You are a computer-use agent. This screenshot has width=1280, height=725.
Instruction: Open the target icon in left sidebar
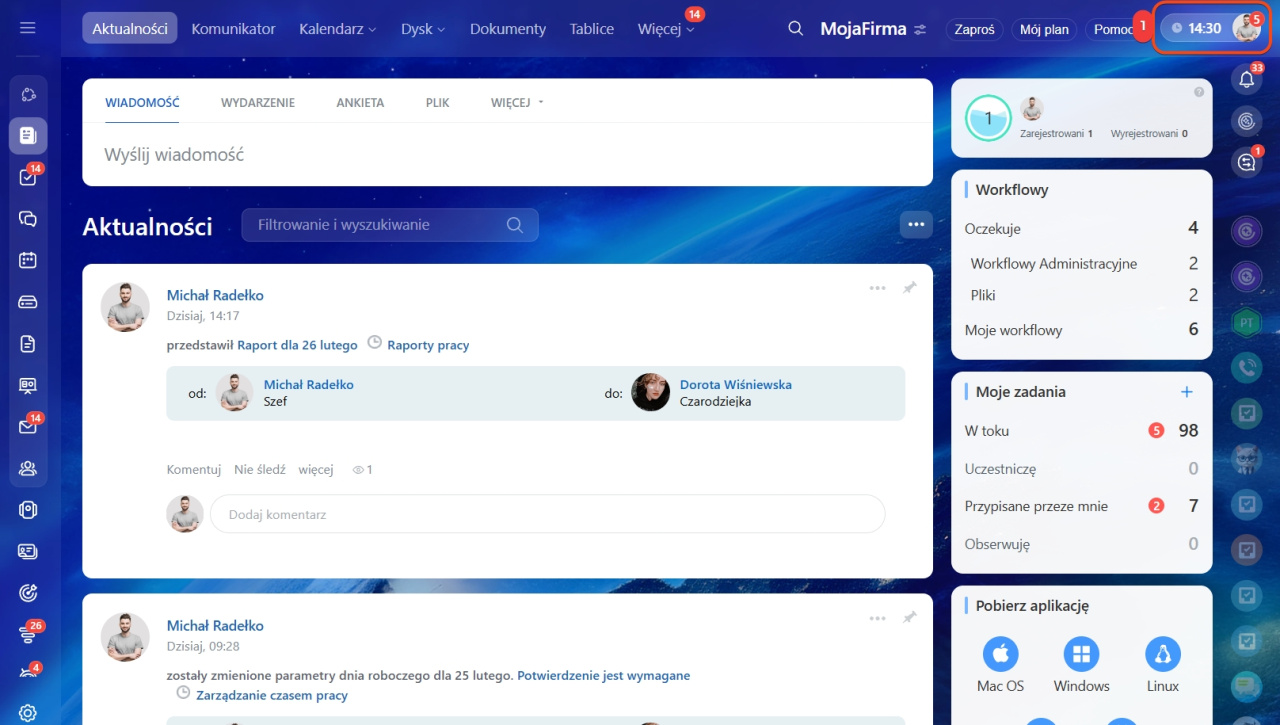(28, 593)
